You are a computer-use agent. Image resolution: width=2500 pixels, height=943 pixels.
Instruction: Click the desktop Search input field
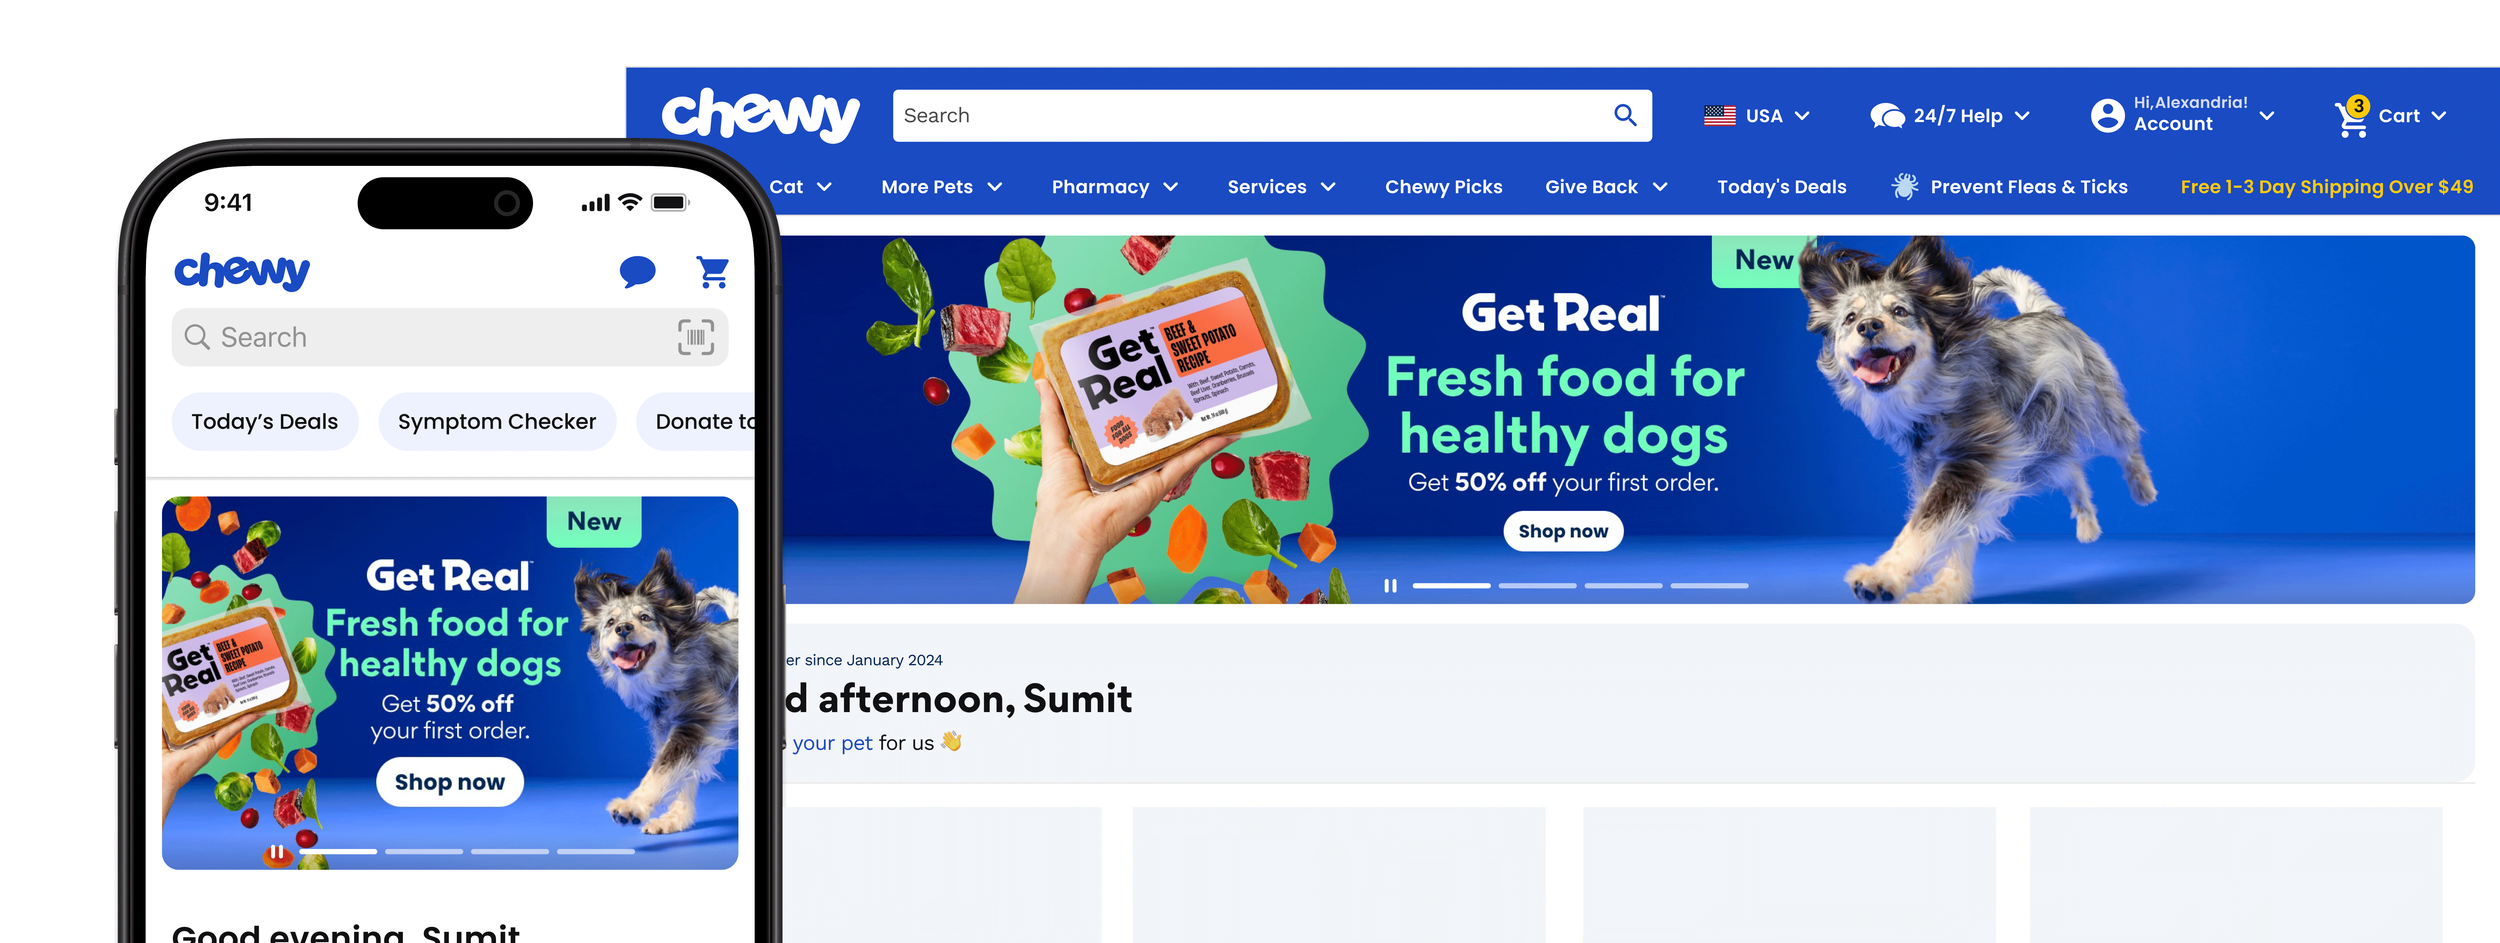click(1250, 115)
